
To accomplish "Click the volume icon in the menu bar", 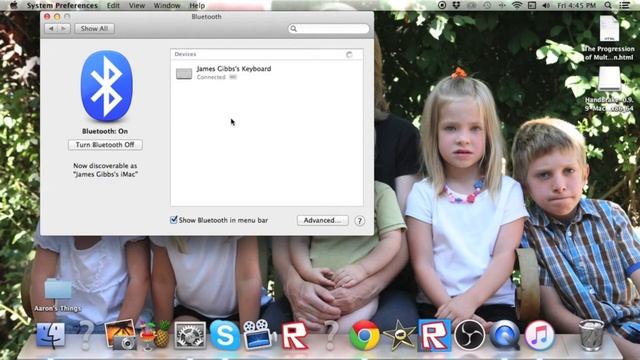I will 547,5.
